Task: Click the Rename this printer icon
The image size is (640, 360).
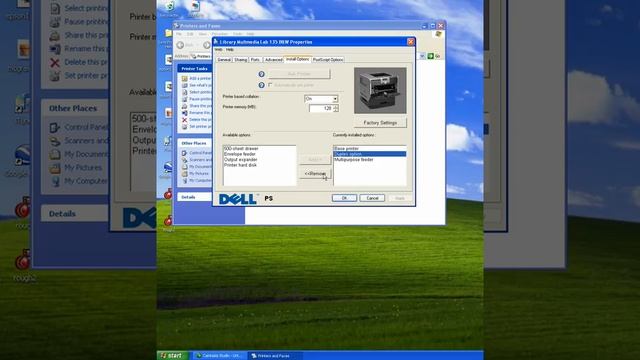Action: click(x=184, y=113)
